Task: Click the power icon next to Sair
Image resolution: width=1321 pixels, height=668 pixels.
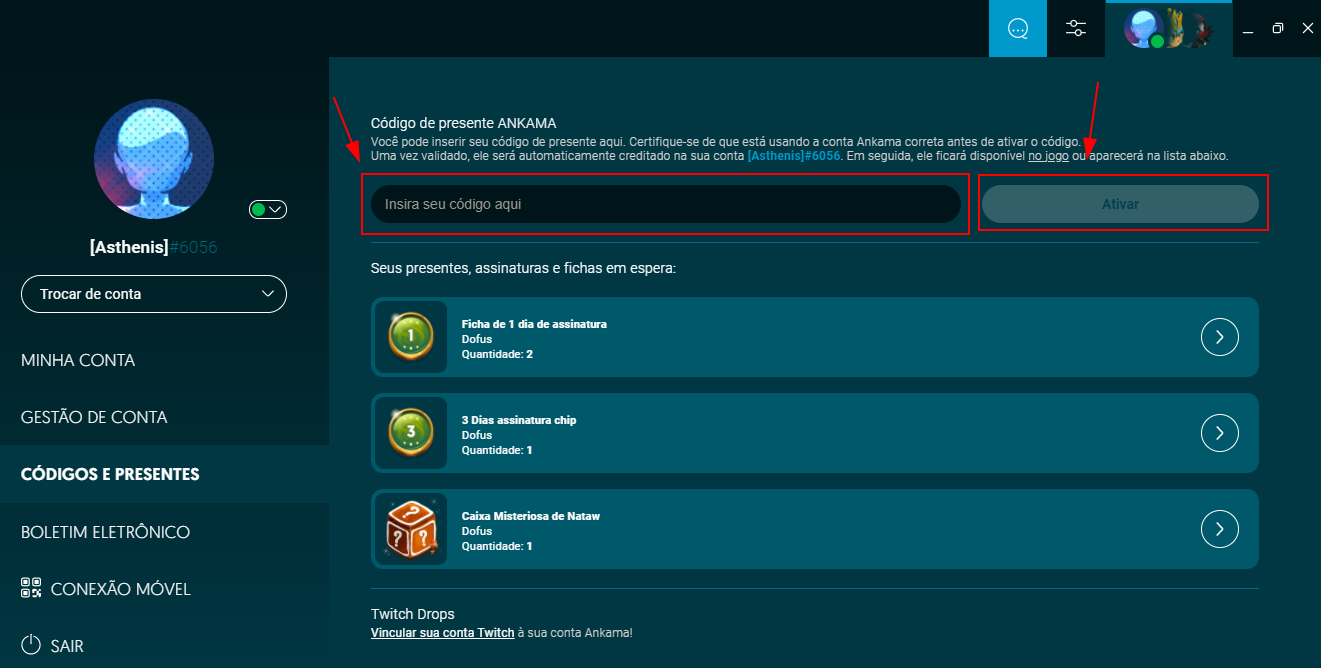Action: pos(31,645)
